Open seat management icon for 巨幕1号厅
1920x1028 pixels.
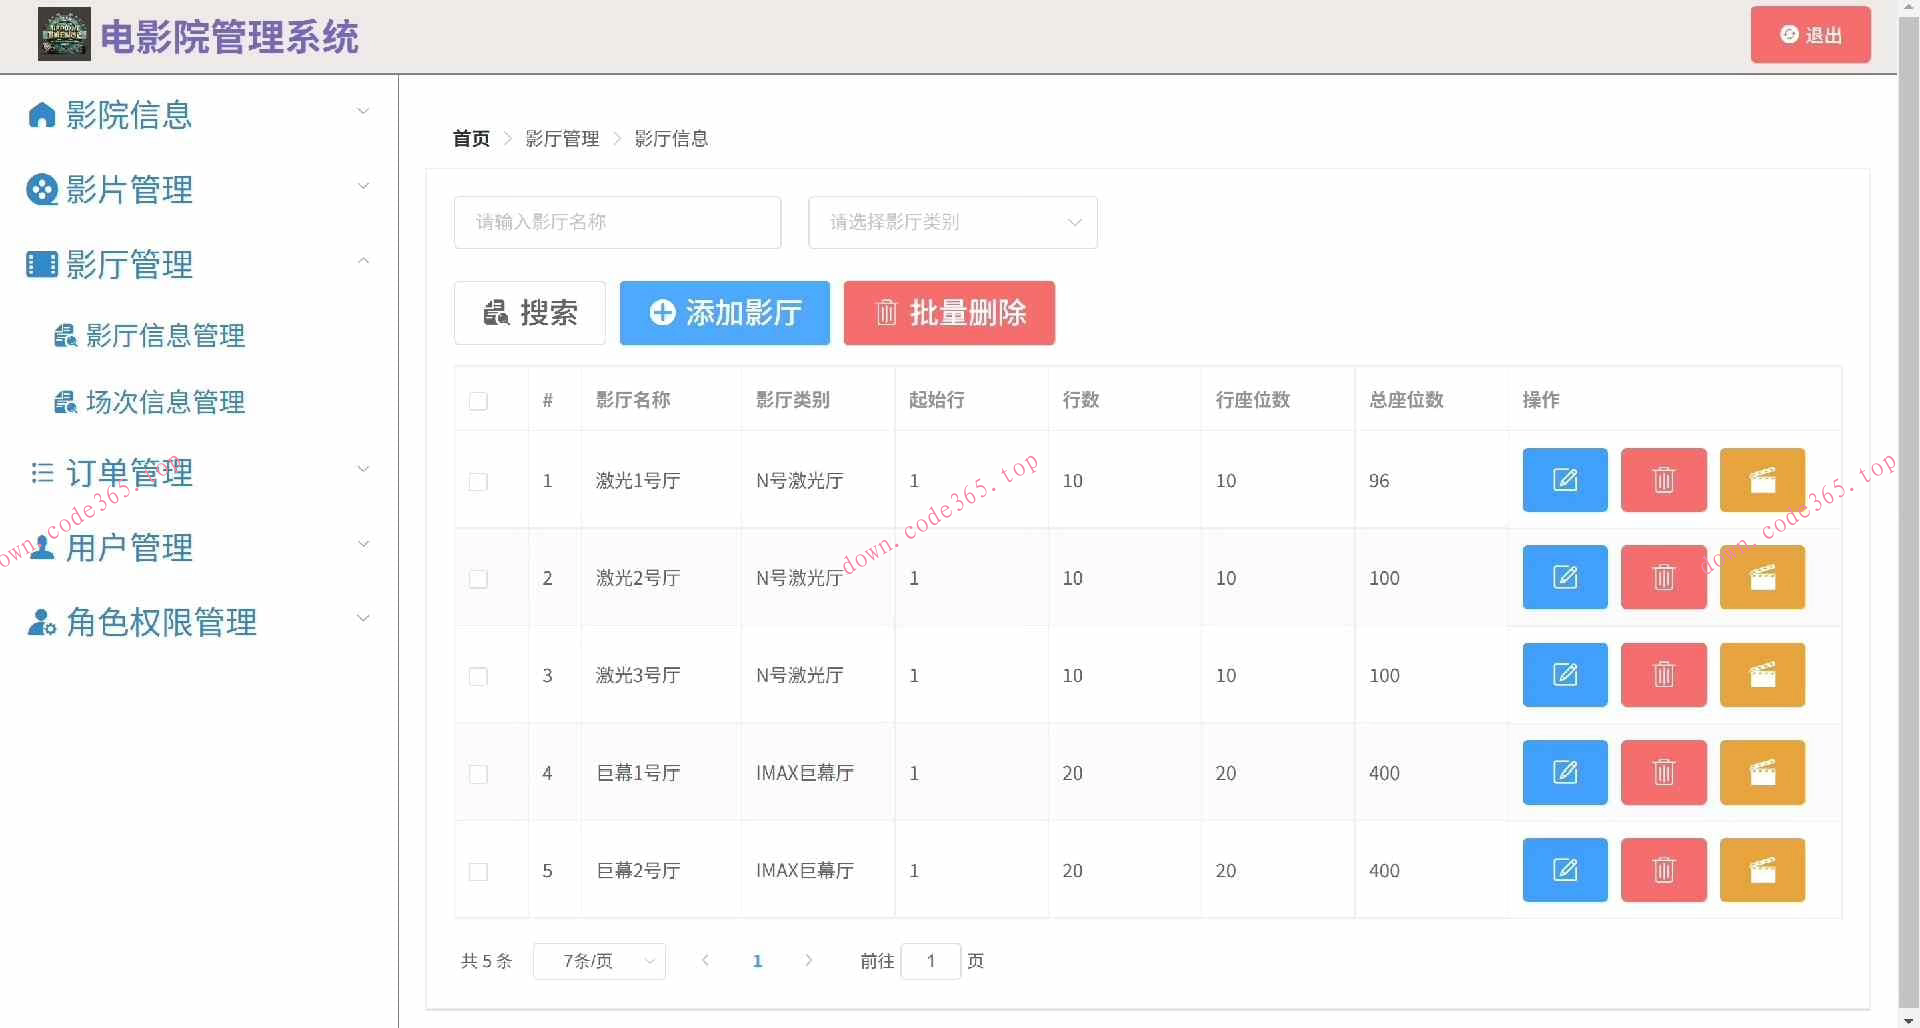coord(1762,772)
